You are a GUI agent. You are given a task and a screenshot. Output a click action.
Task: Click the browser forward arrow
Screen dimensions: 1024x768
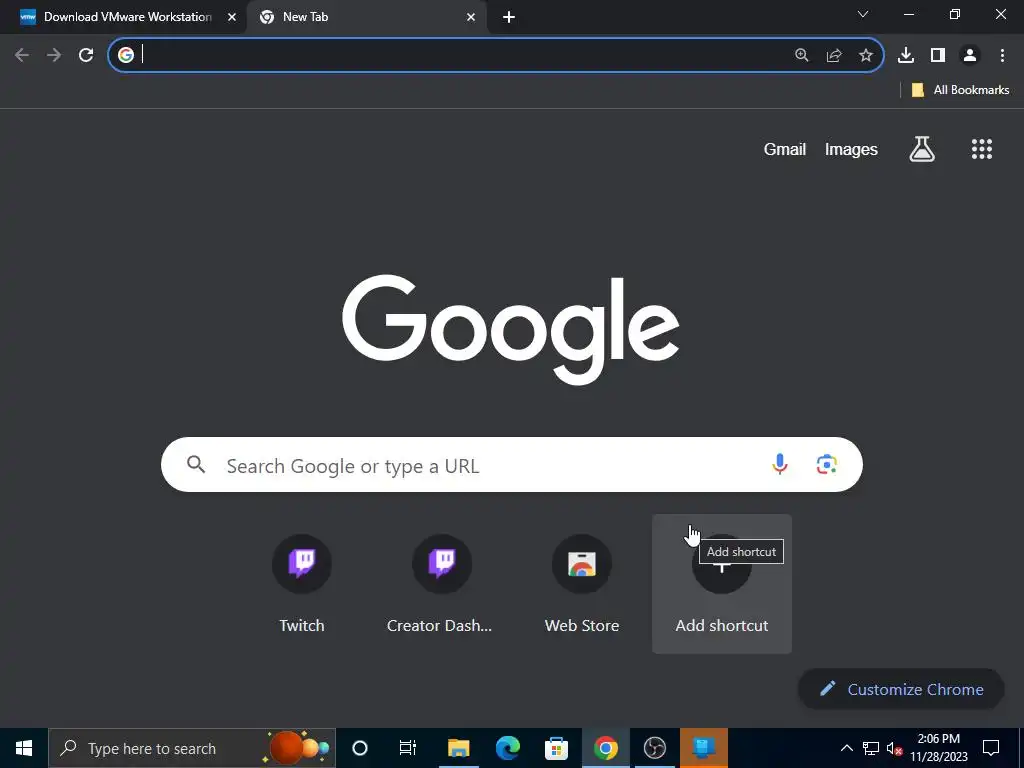(x=54, y=55)
